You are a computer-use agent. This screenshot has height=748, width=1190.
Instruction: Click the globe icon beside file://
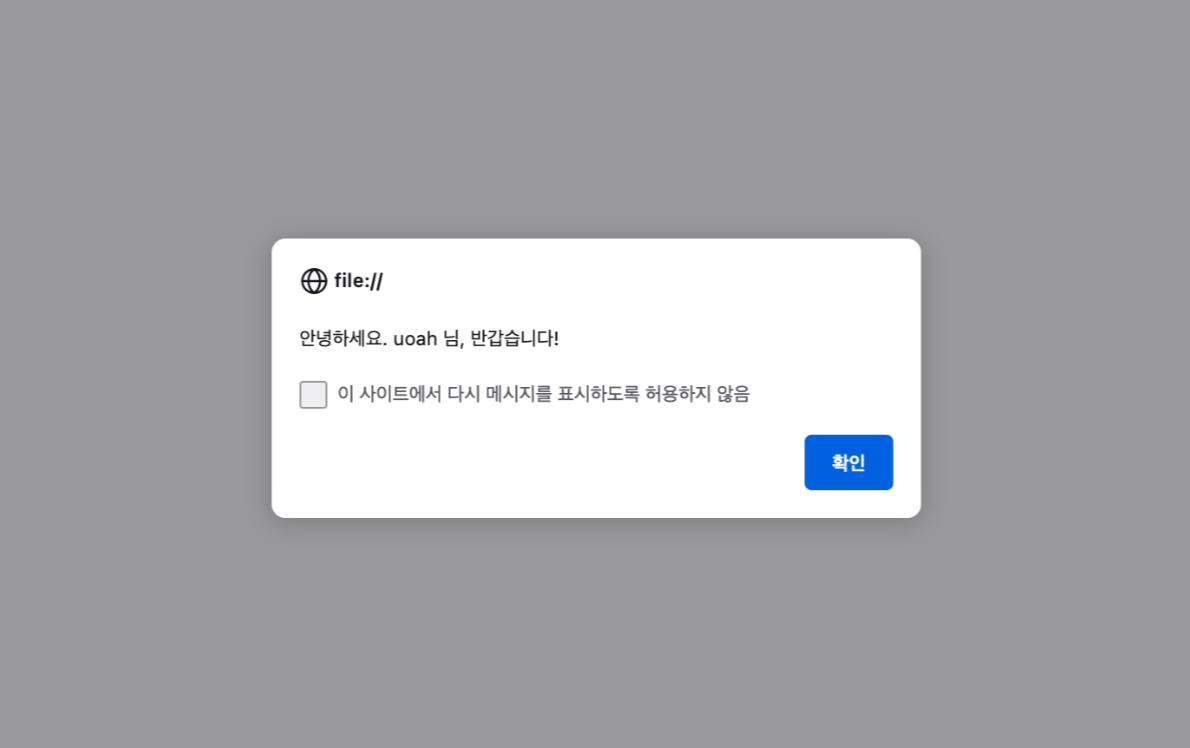313,281
